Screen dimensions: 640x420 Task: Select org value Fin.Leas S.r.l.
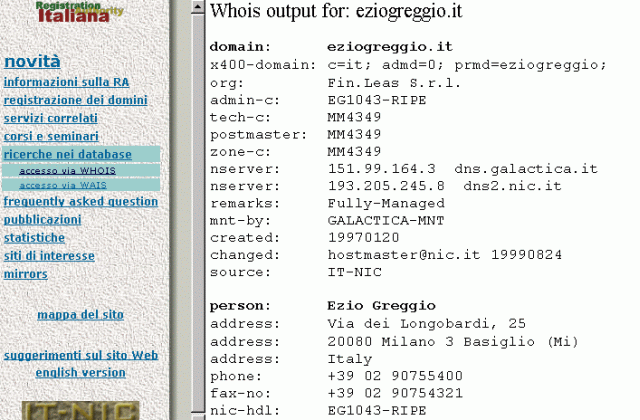pyautogui.click(x=394, y=83)
